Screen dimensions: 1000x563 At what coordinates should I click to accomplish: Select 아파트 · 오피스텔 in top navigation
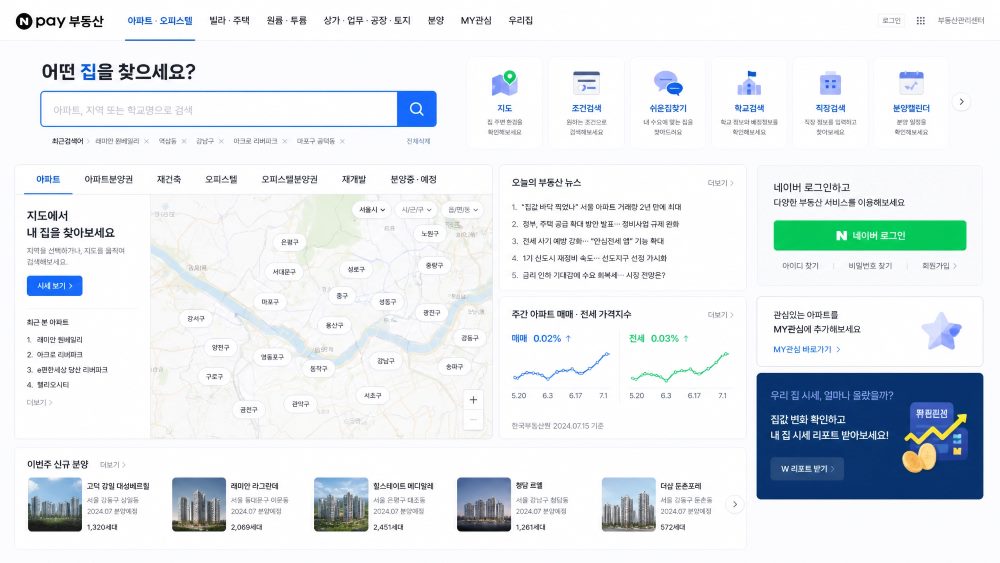coord(159,20)
